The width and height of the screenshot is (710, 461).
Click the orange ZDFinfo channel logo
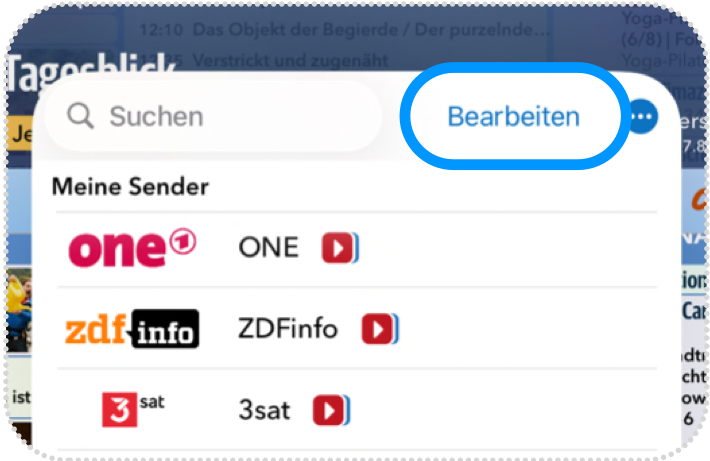click(132, 328)
